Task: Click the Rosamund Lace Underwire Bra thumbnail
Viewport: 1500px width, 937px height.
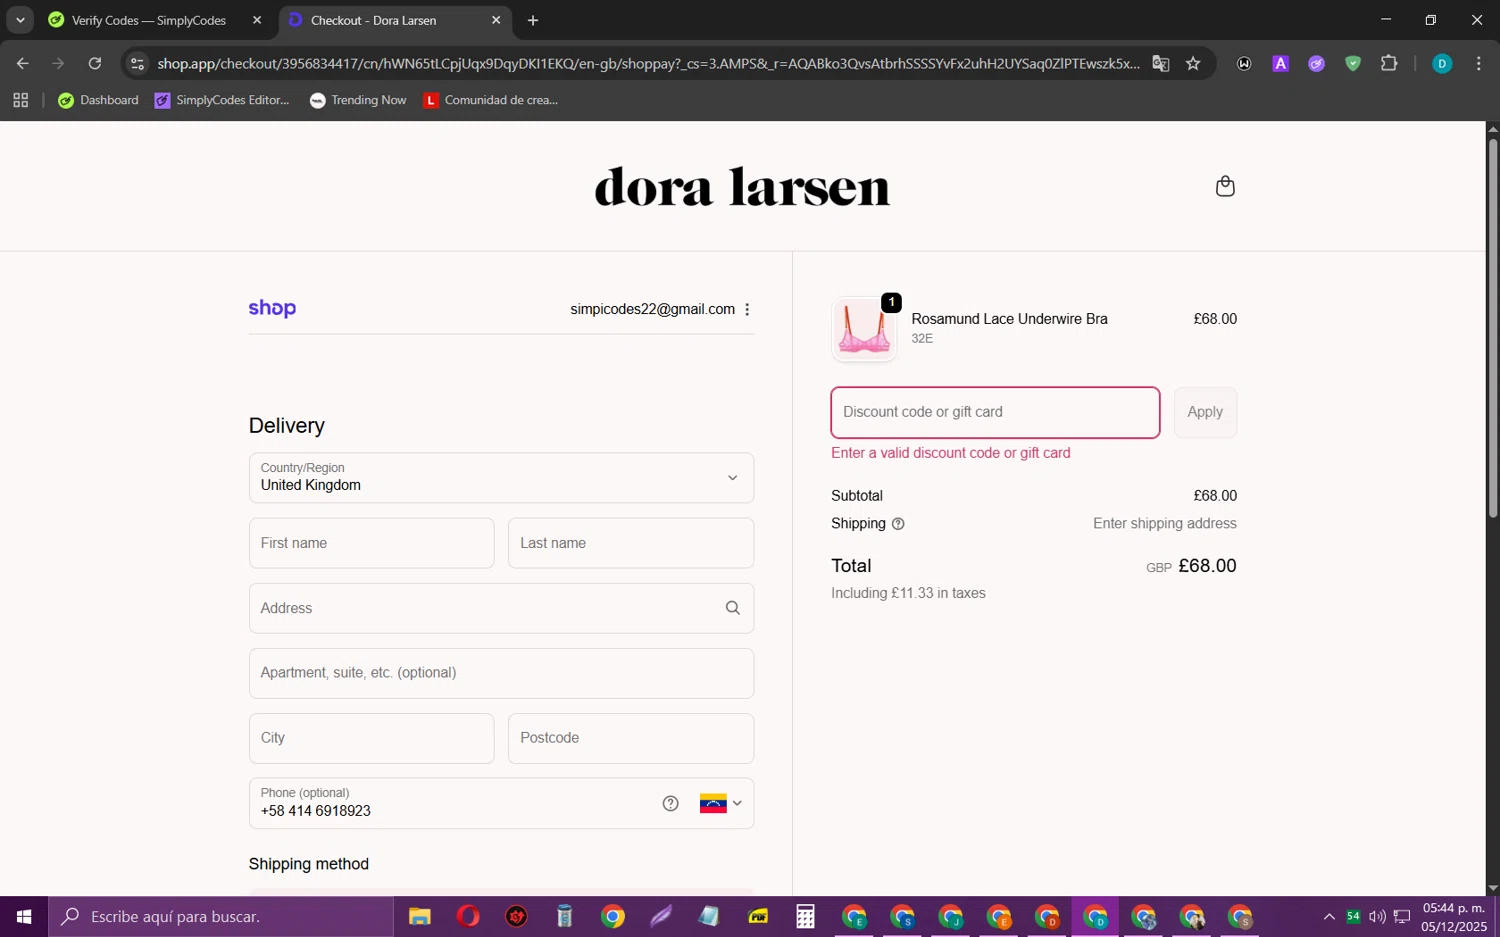Action: click(x=864, y=329)
